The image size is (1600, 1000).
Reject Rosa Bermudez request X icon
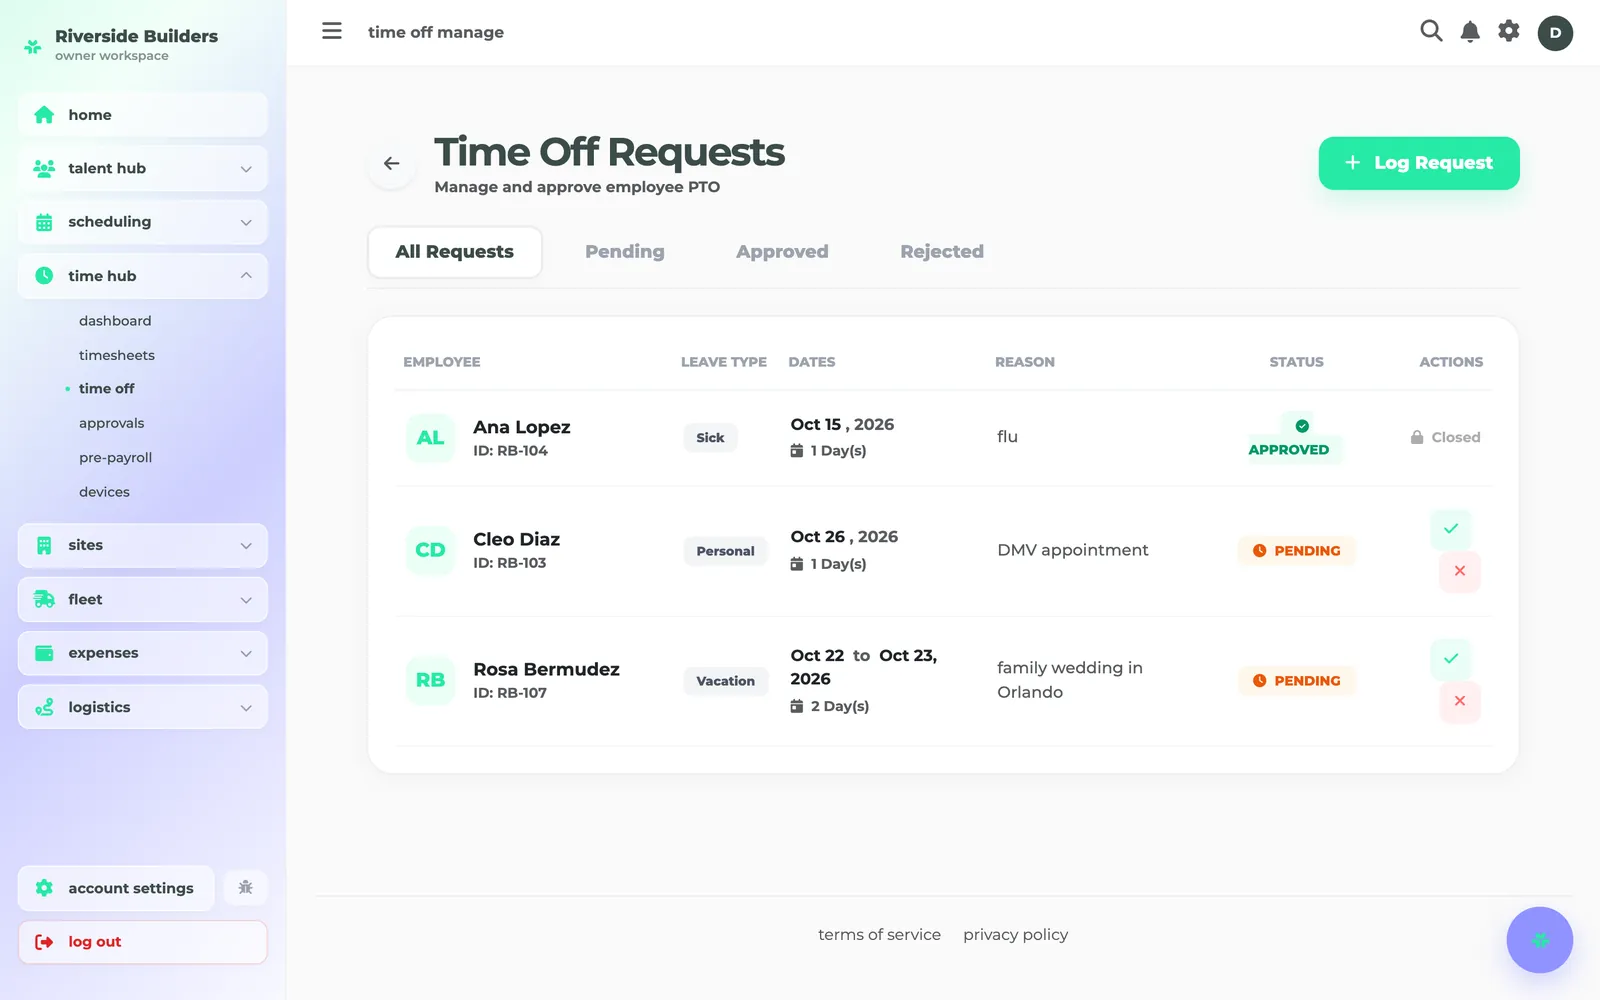point(1460,701)
